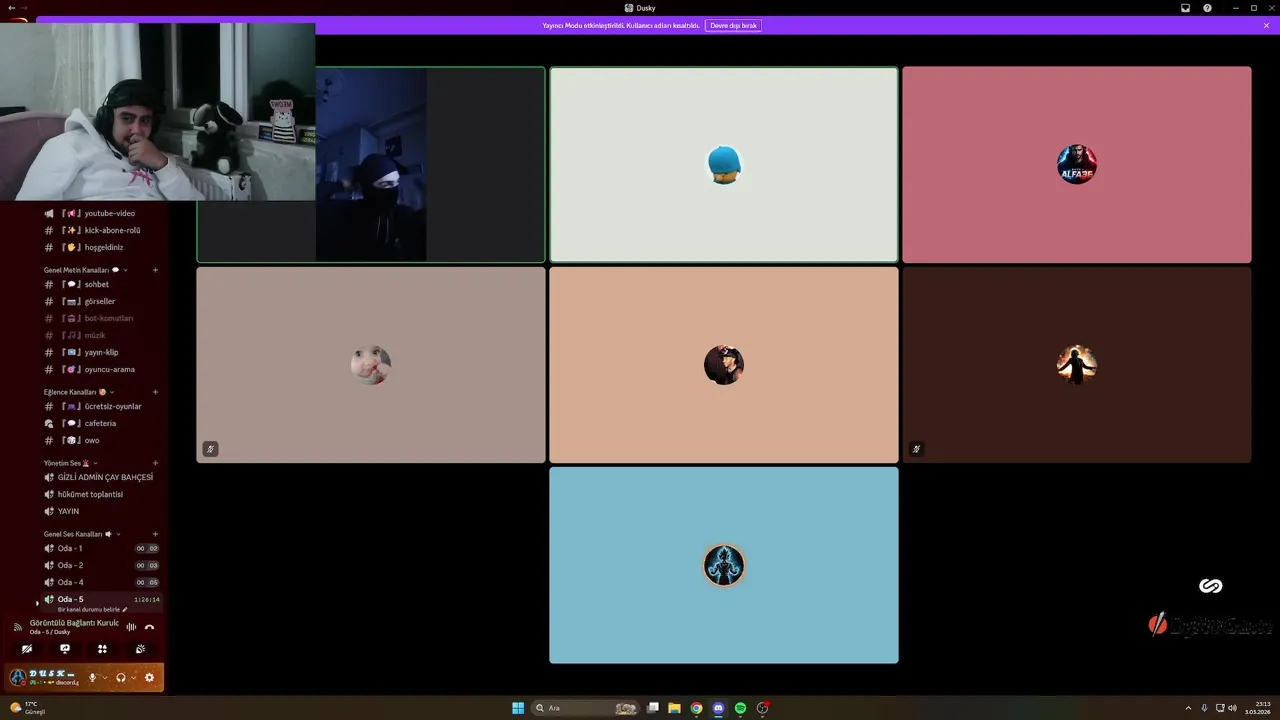
Task: Open the activities launcher
Action: [x=102, y=649]
